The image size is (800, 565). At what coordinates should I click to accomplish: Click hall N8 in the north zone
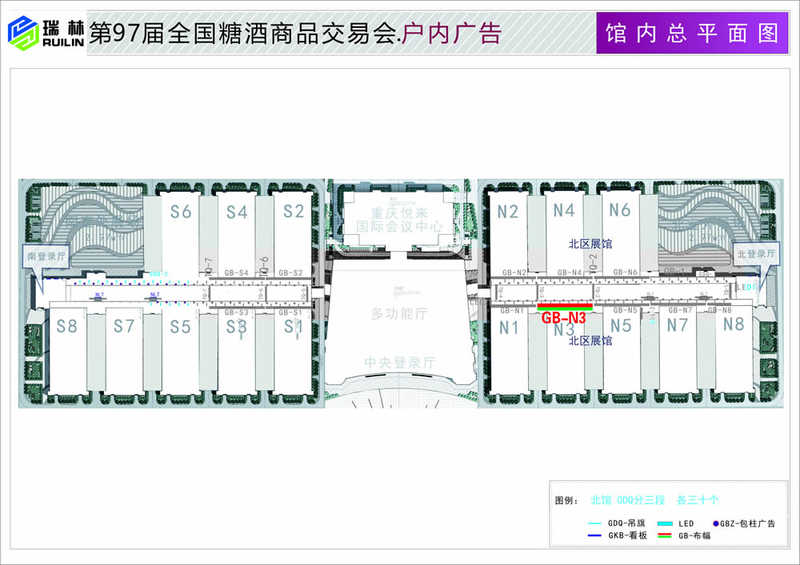733,325
